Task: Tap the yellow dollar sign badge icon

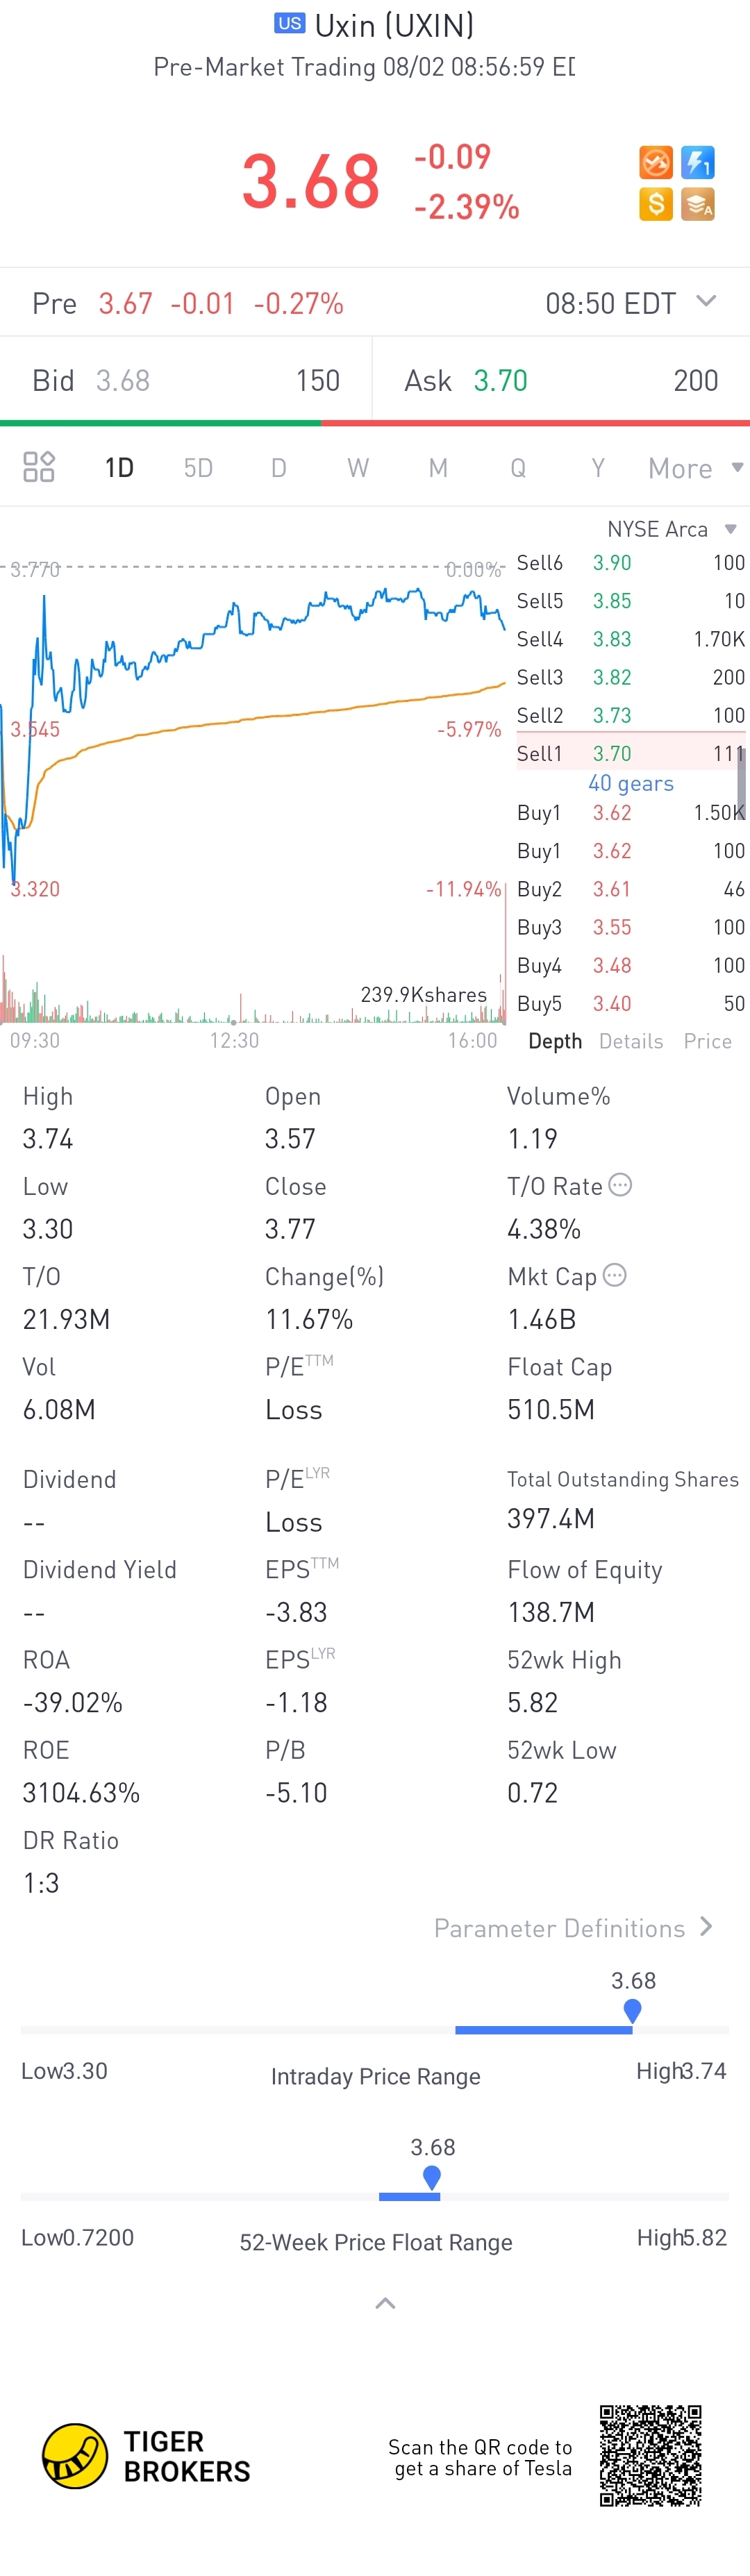Action: click(x=656, y=205)
